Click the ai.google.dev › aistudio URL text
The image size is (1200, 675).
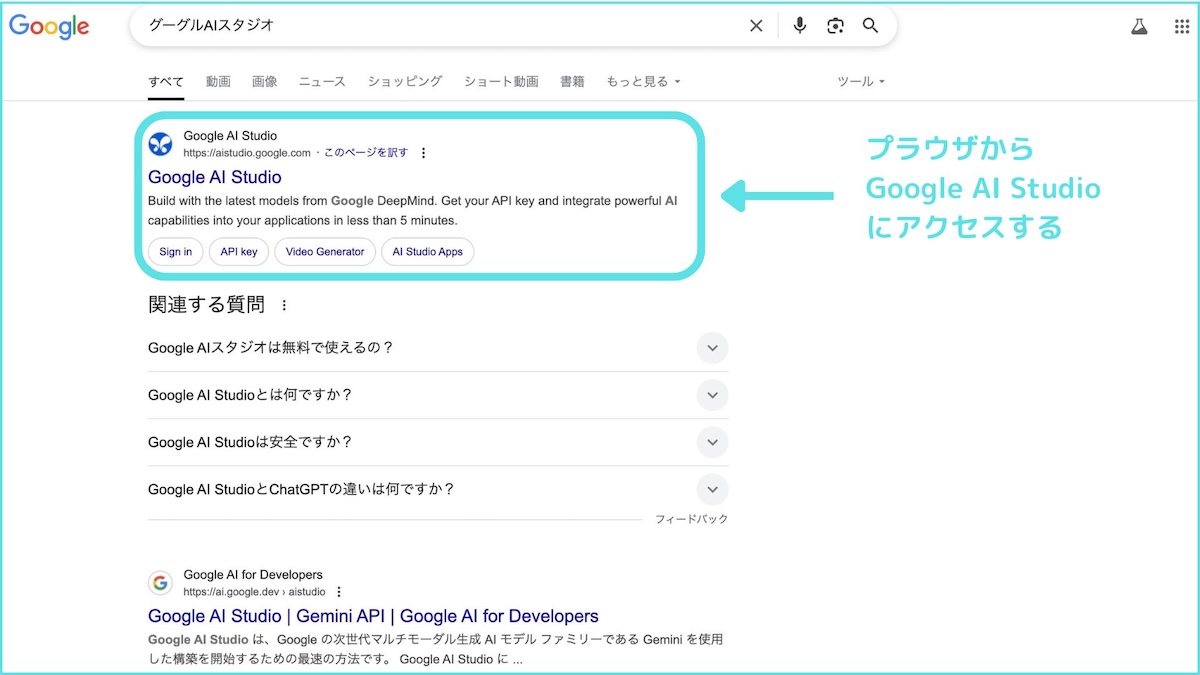[x=254, y=592]
